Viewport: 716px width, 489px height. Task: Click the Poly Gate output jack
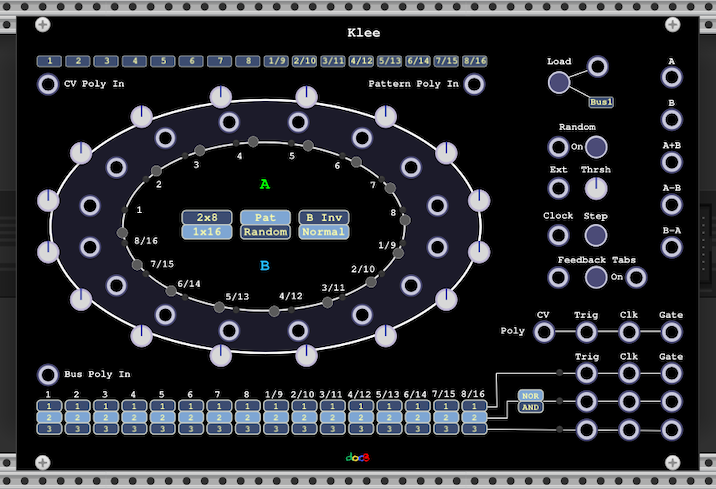pyautogui.click(x=671, y=332)
